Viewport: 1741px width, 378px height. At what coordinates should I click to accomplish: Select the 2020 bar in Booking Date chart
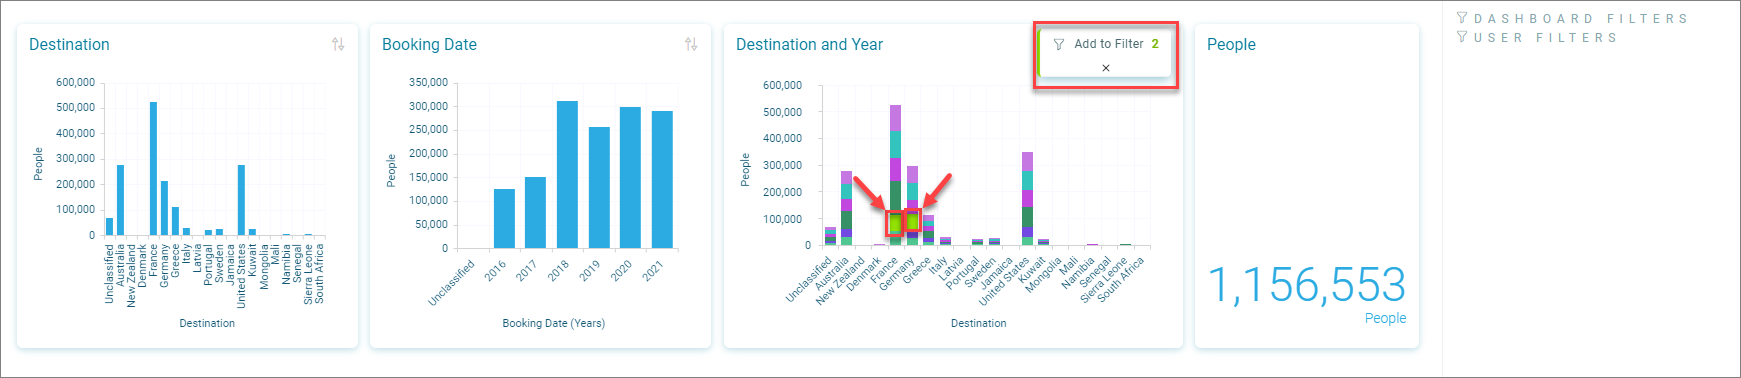630,177
